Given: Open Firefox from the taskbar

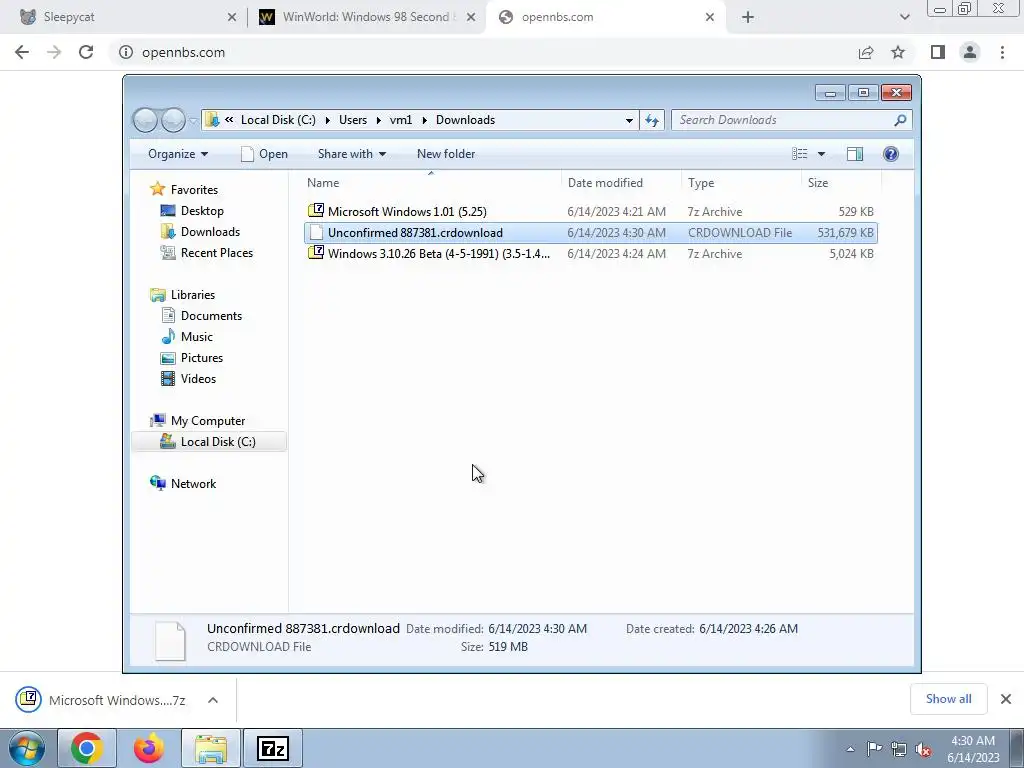Looking at the screenshot, I should click(149, 748).
